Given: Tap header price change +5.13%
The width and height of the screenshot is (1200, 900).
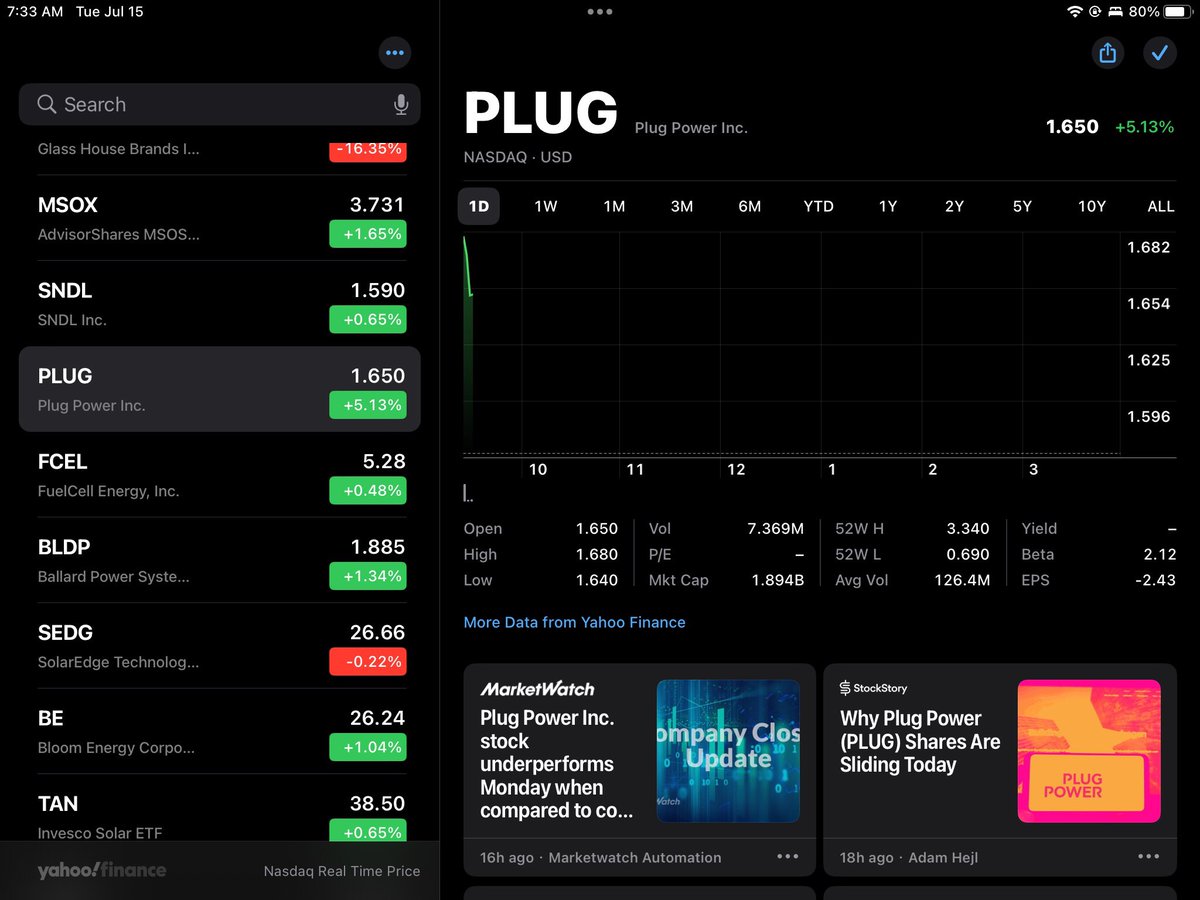Looking at the screenshot, I should (x=1144, y=127).
